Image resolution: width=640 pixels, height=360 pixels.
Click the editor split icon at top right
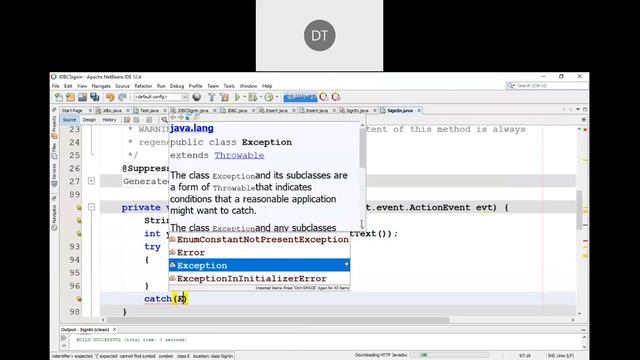pos(584,120)
